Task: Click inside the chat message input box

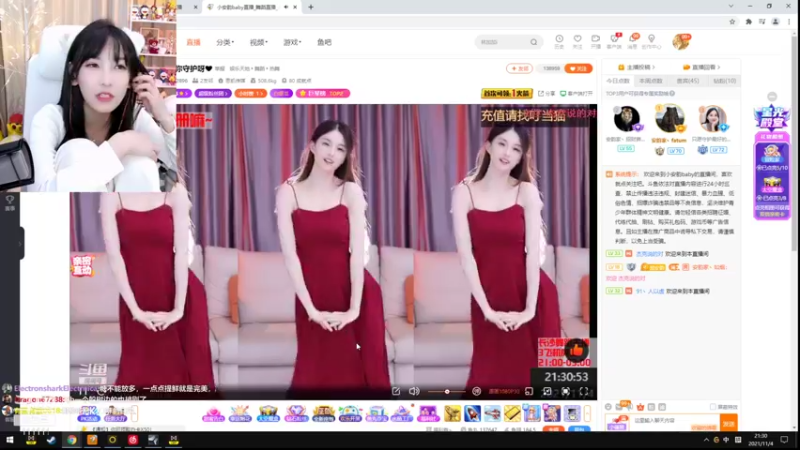Action: pyautogui.click(x=674, y=422)
